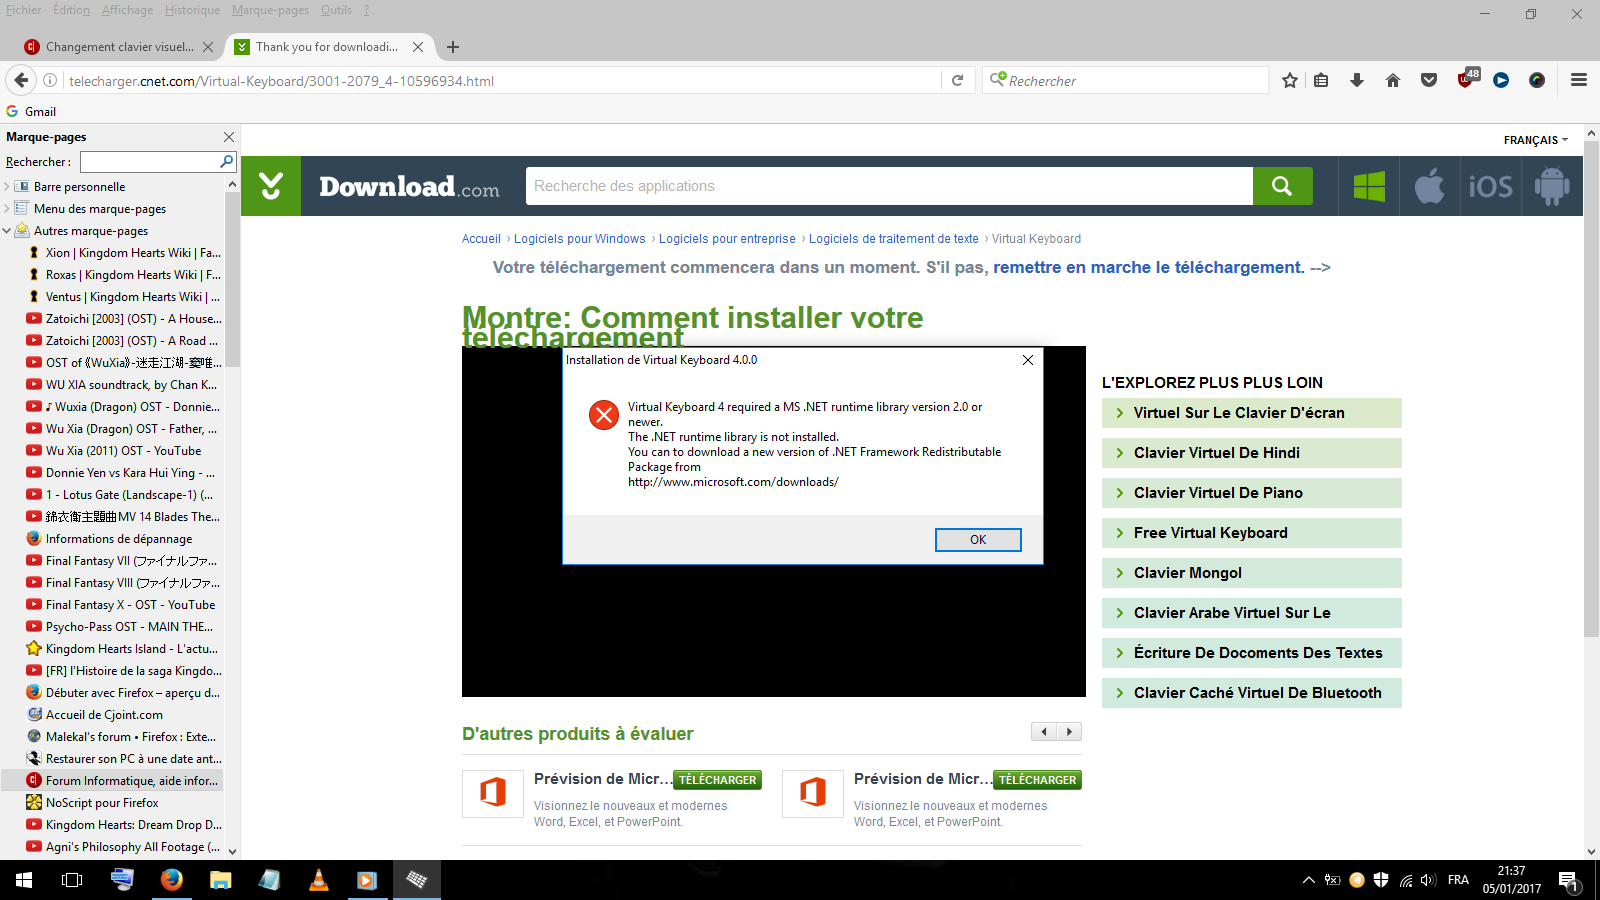Image resolution: width=1600 pixels, height=900 pixels.
Task: Close the Marque-pages sidebar
Action: tap(229, 137)
